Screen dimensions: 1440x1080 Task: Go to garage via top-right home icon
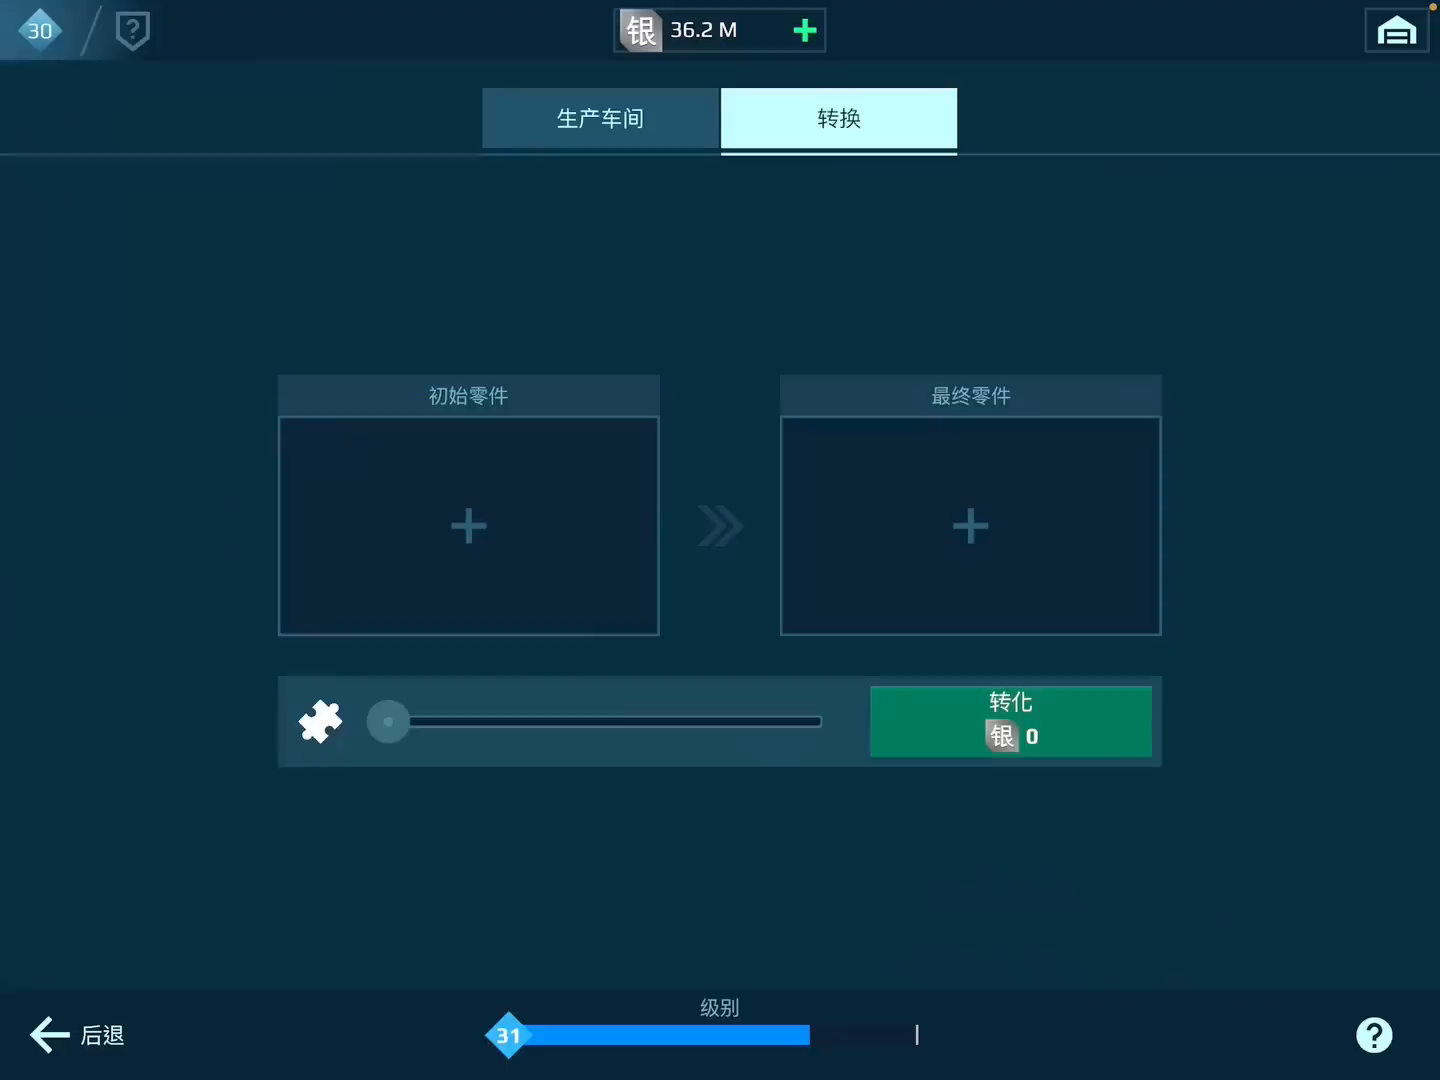[1396, 31]
